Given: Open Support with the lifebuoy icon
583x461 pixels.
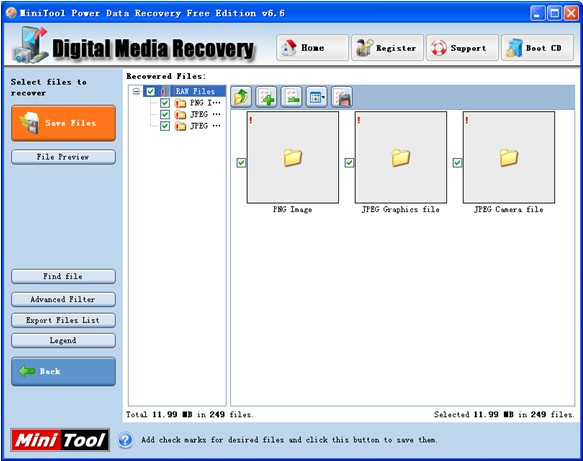Looking at the screenshot, I should [462, 48].
